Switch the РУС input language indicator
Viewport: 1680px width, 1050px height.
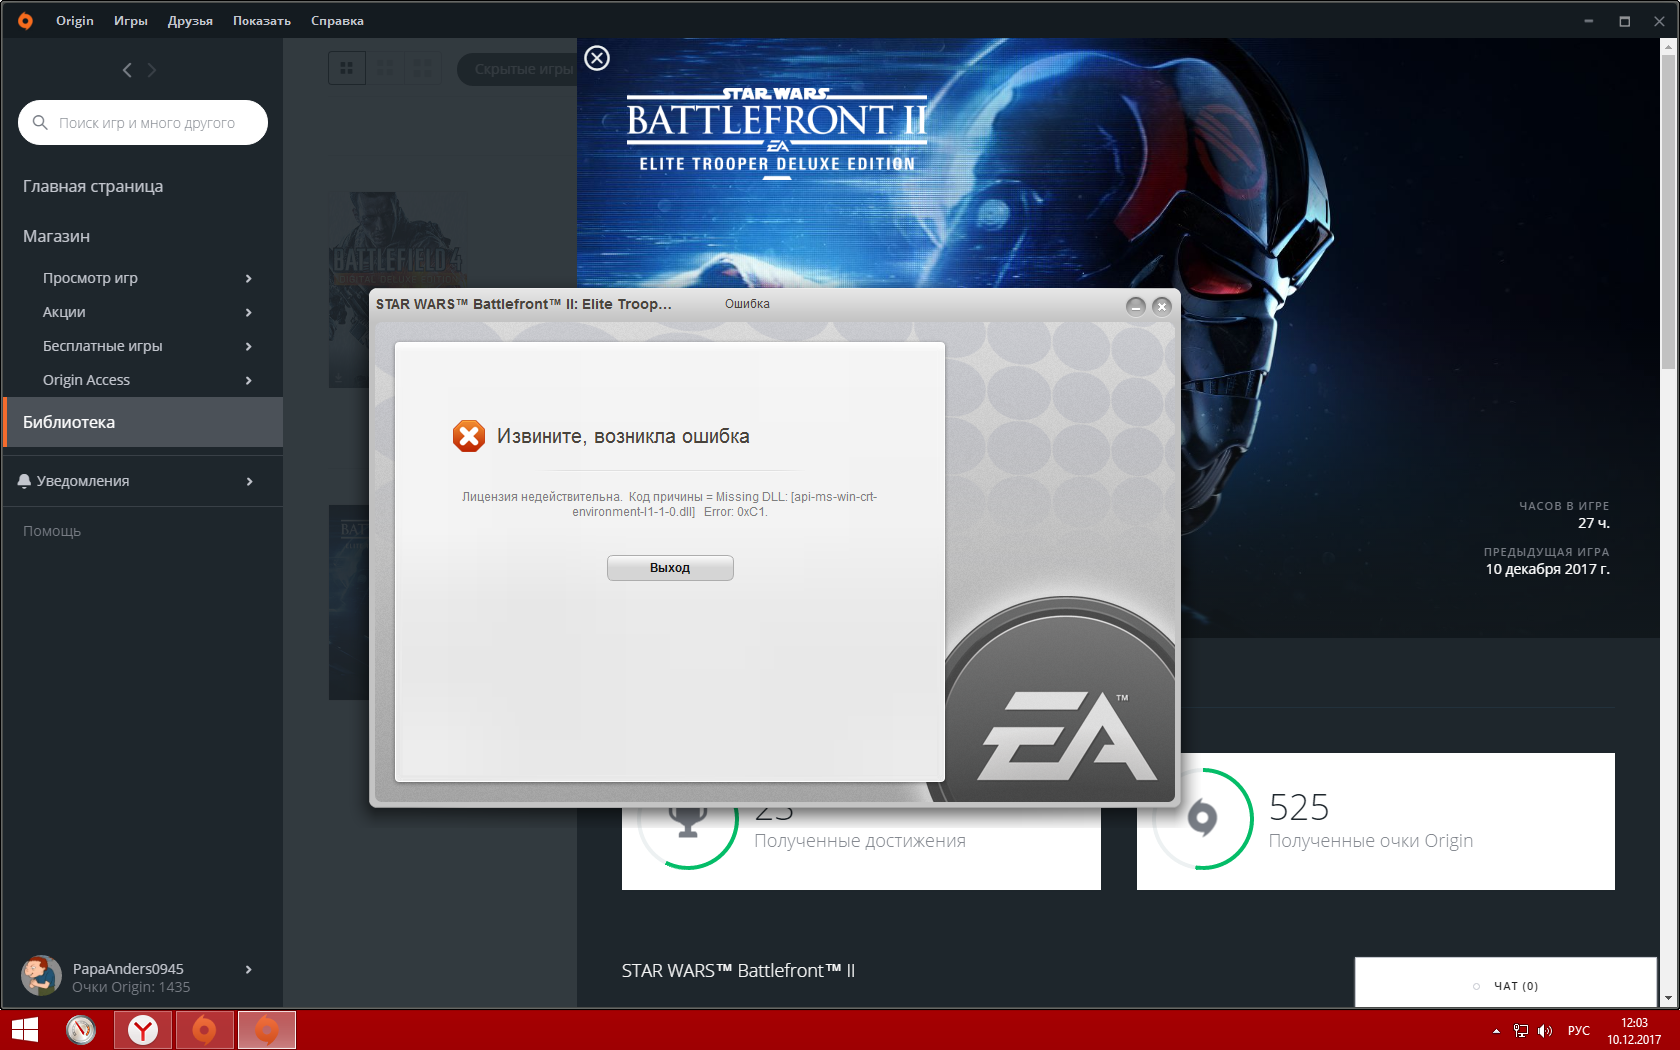click(x=1579, y=1031)
